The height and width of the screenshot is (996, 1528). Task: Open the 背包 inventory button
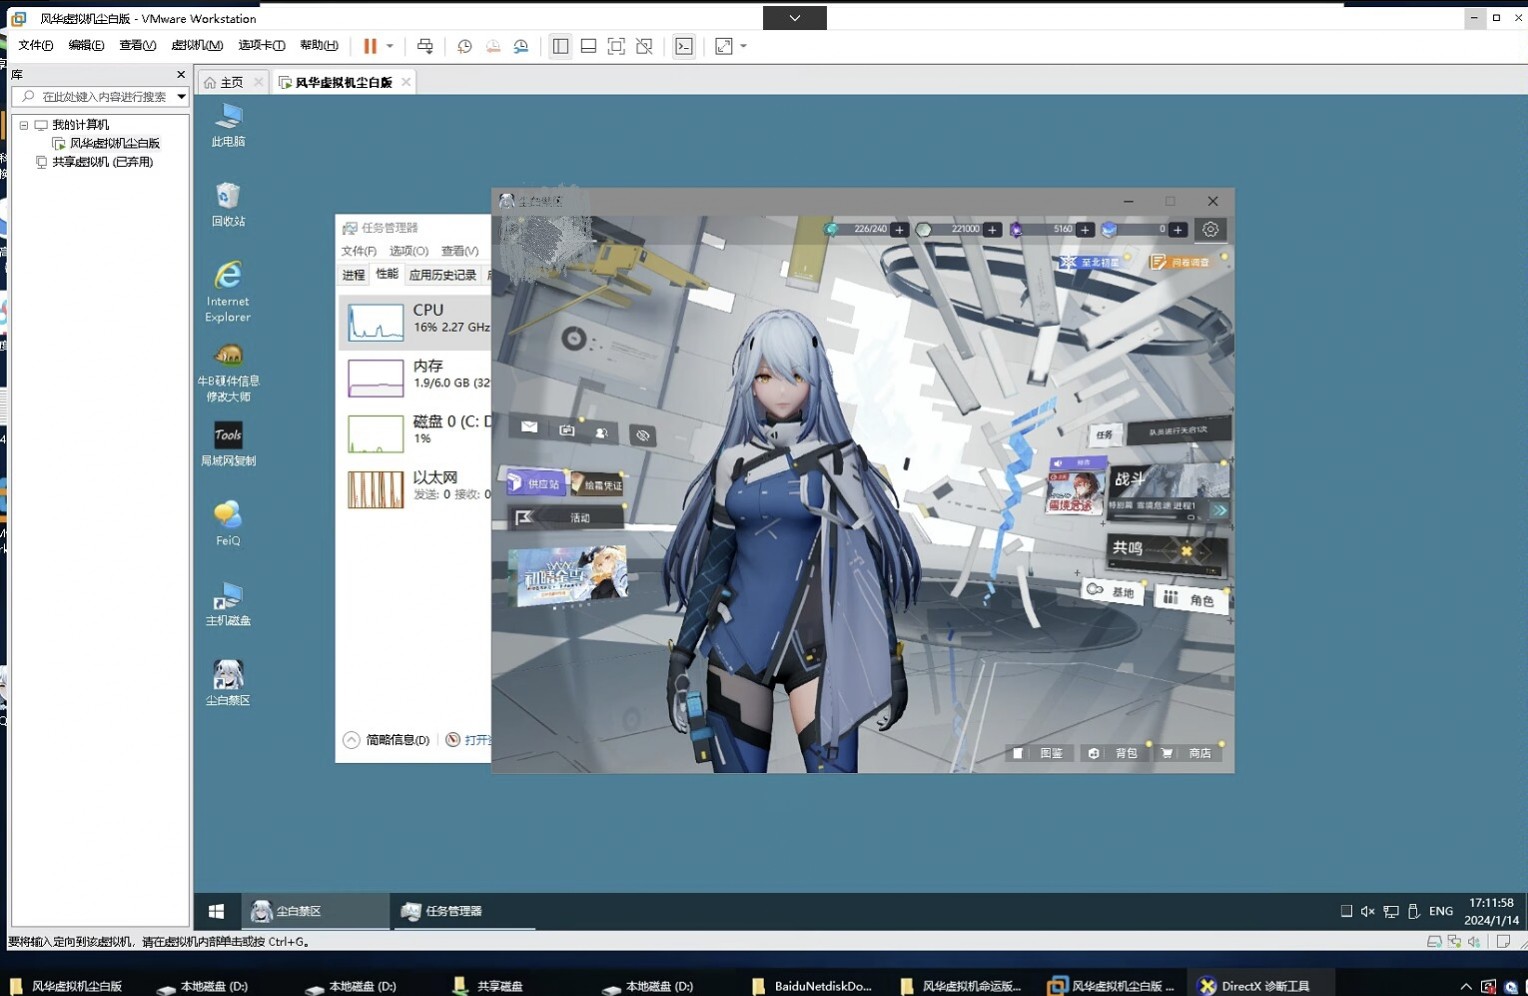(1115, 753)
